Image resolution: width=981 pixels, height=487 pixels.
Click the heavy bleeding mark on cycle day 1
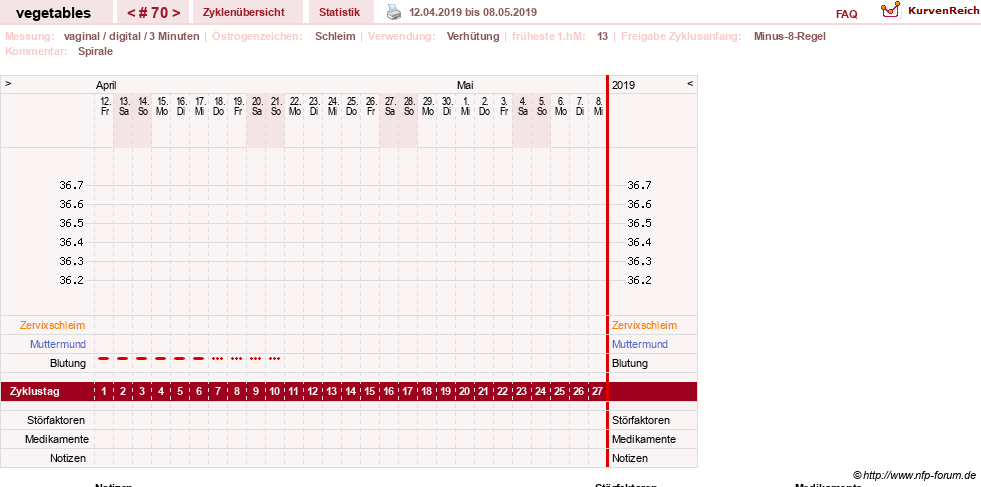coord(104,359)
